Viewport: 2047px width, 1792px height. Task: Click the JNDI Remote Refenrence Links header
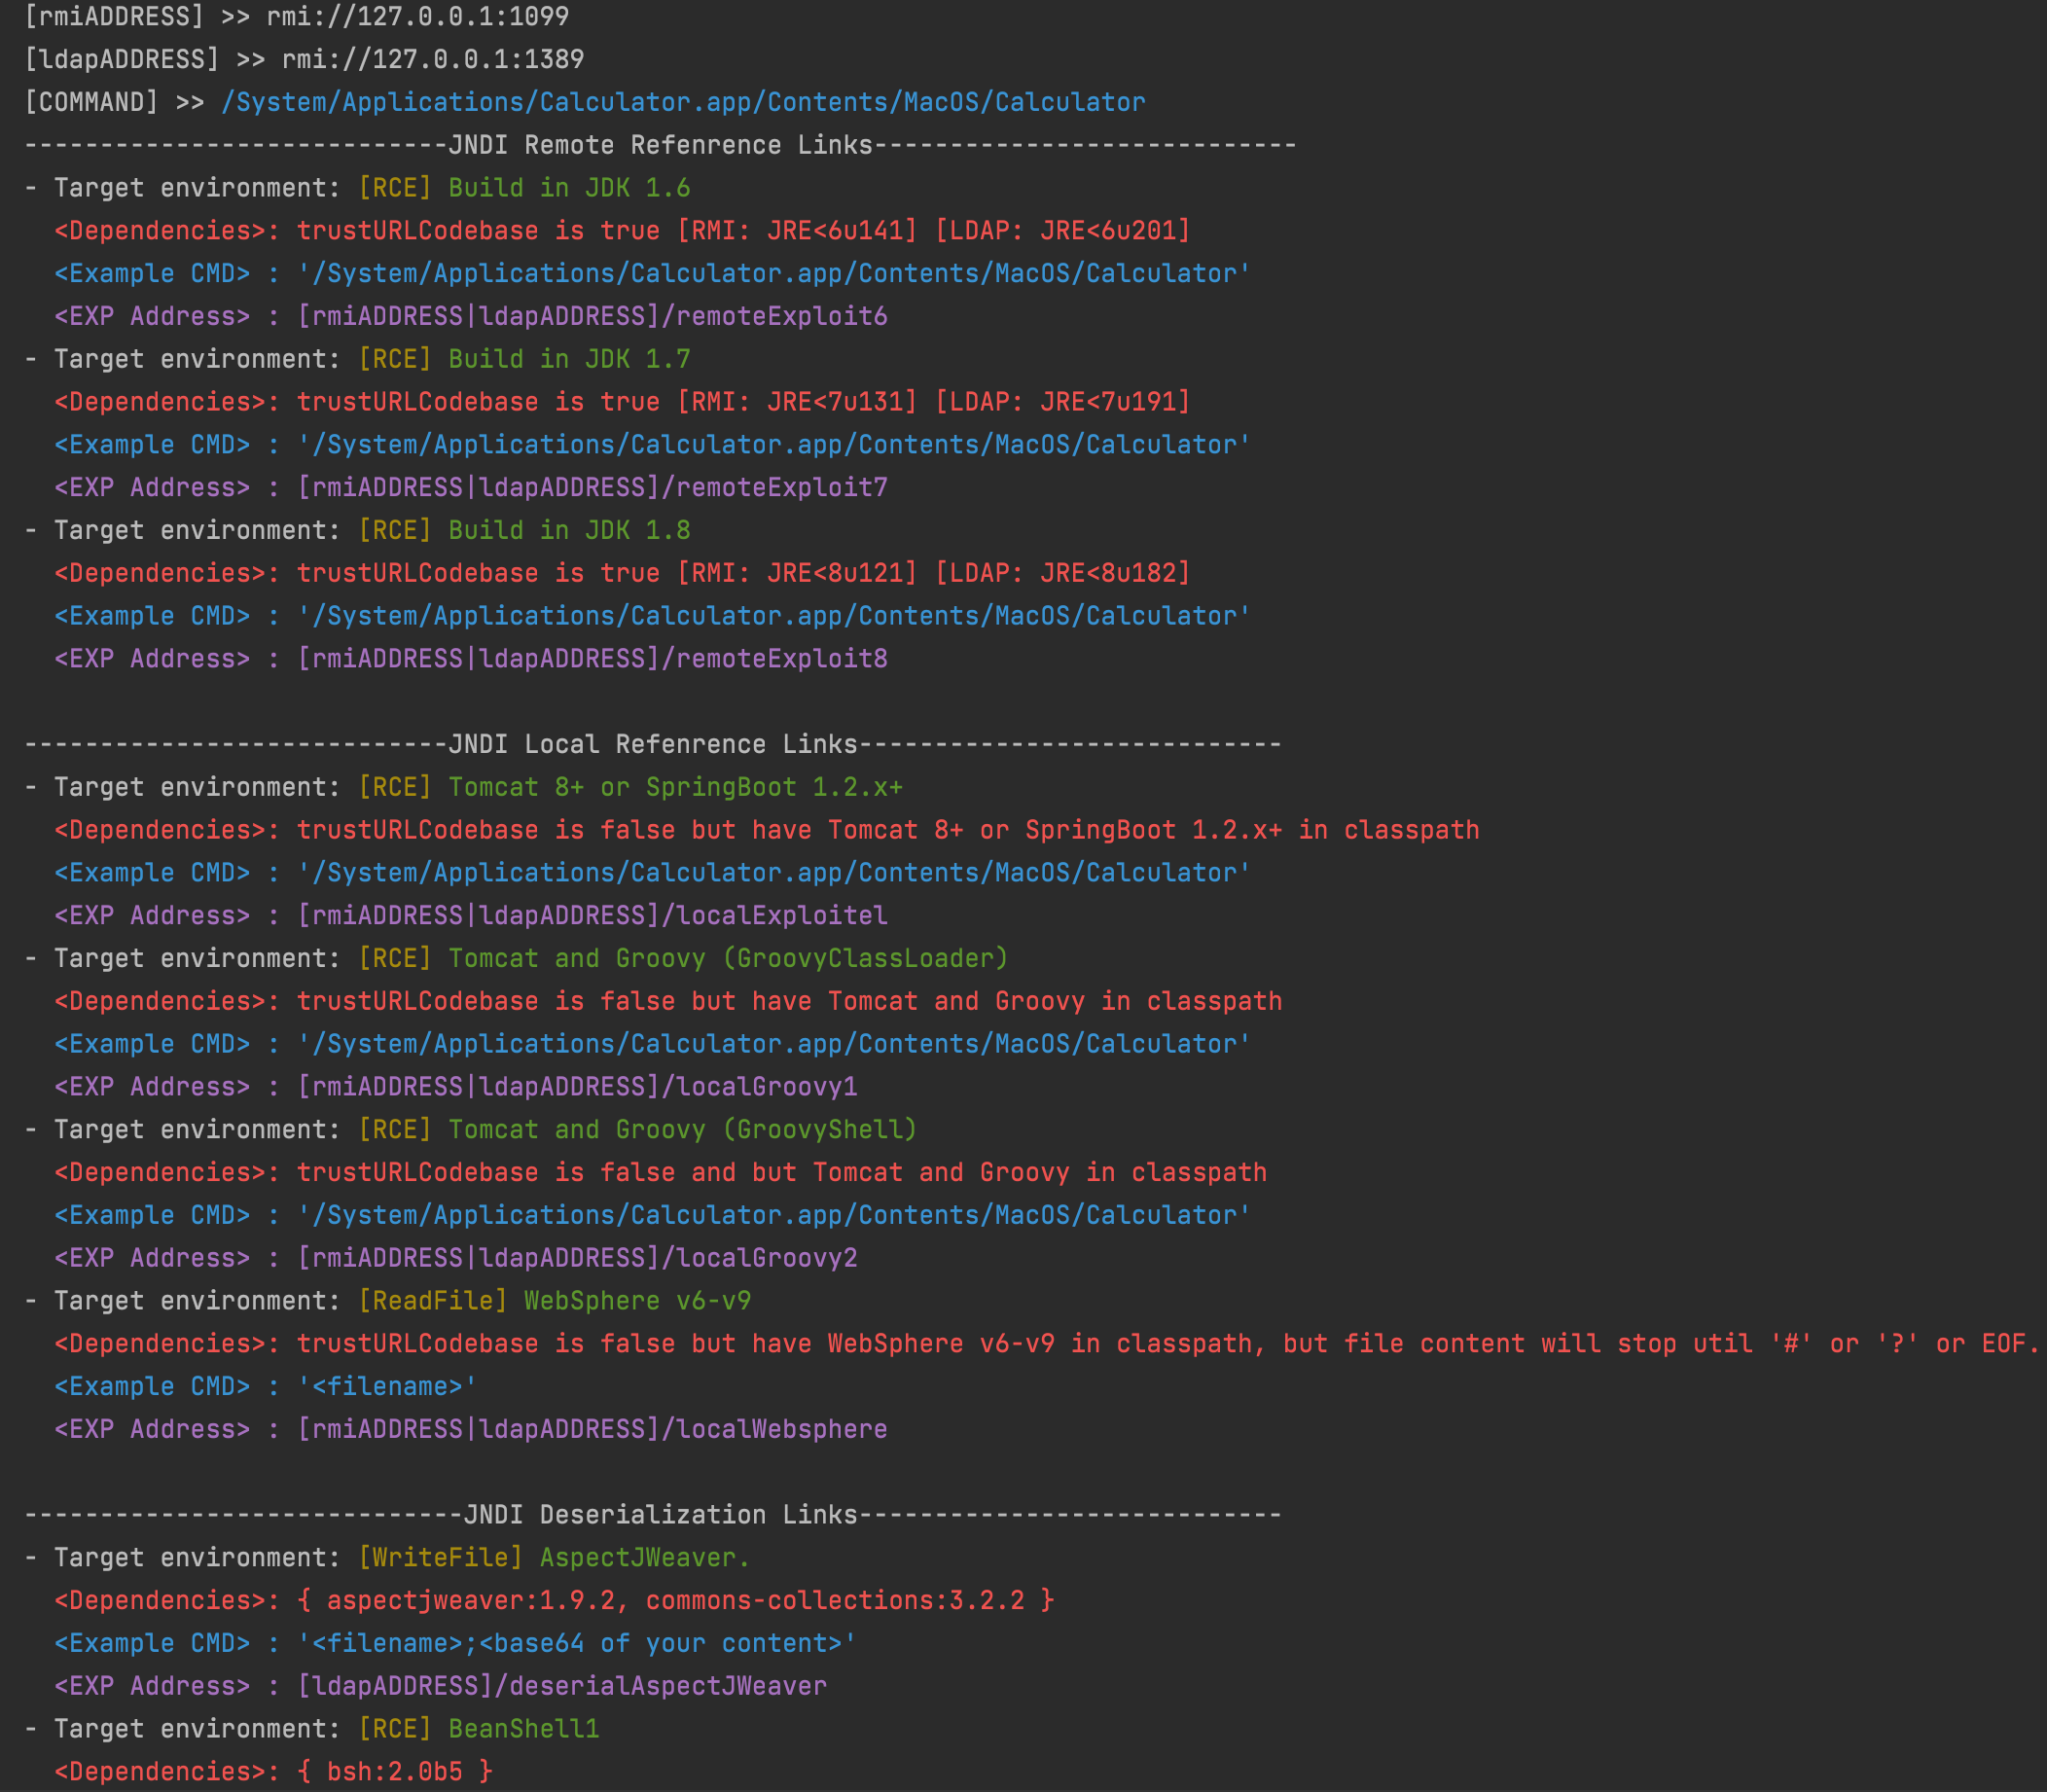(x=660, y=145)
